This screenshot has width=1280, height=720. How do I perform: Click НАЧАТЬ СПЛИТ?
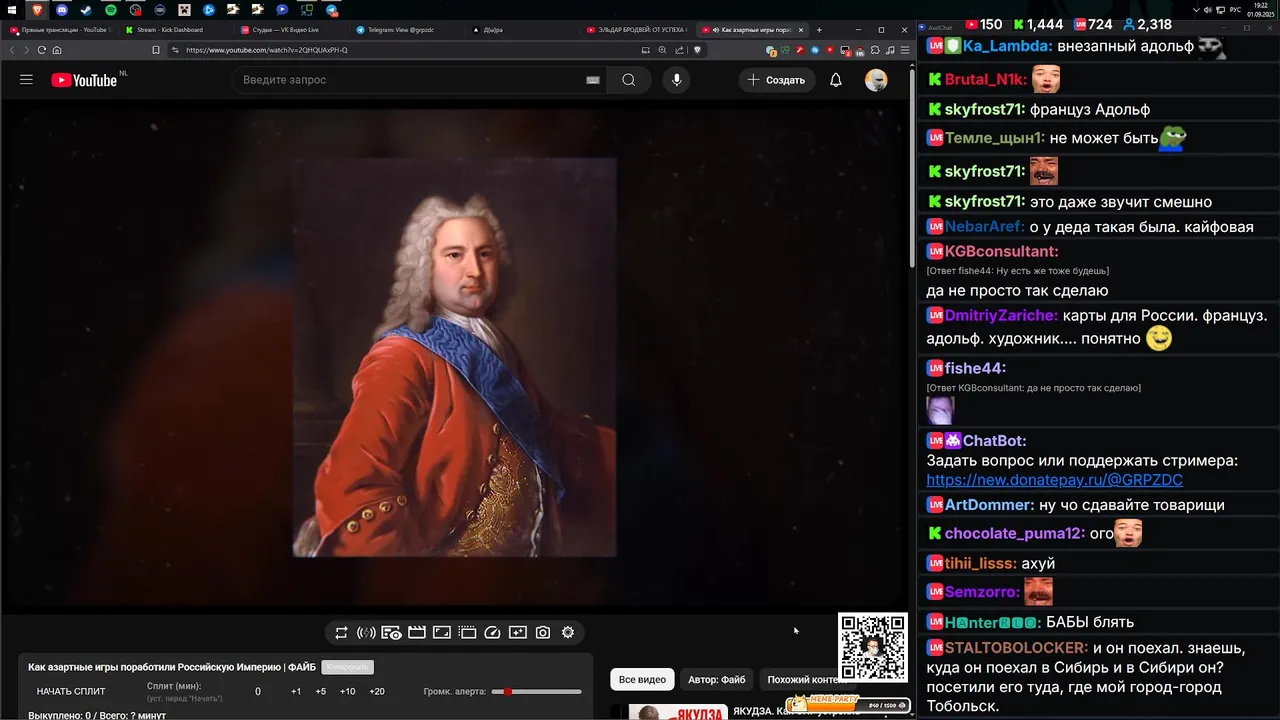pos(71,691)
